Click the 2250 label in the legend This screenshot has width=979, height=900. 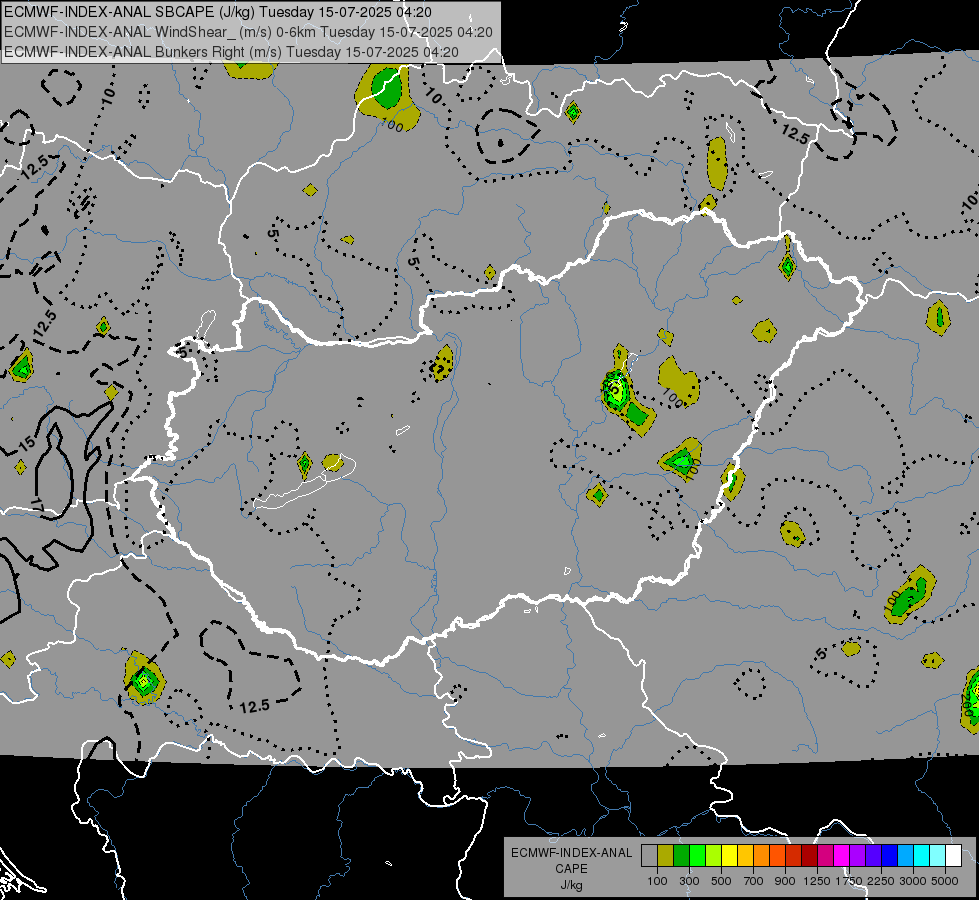[x=881, y=881]
